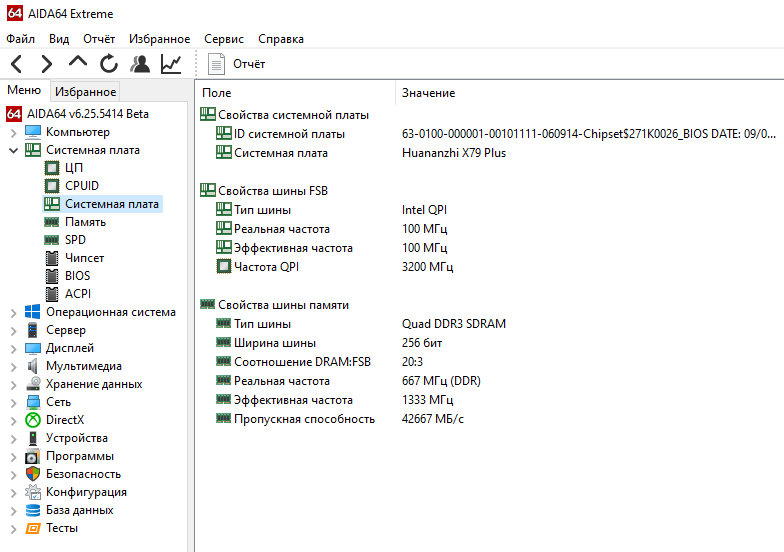Click the Тесты benchmark icon

33,528
